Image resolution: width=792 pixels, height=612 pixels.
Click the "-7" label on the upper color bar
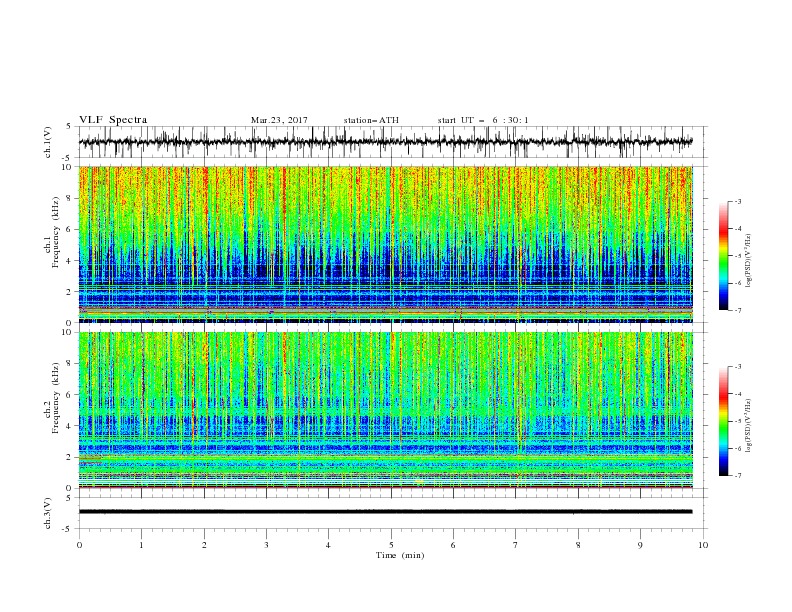tap(738, 310)
